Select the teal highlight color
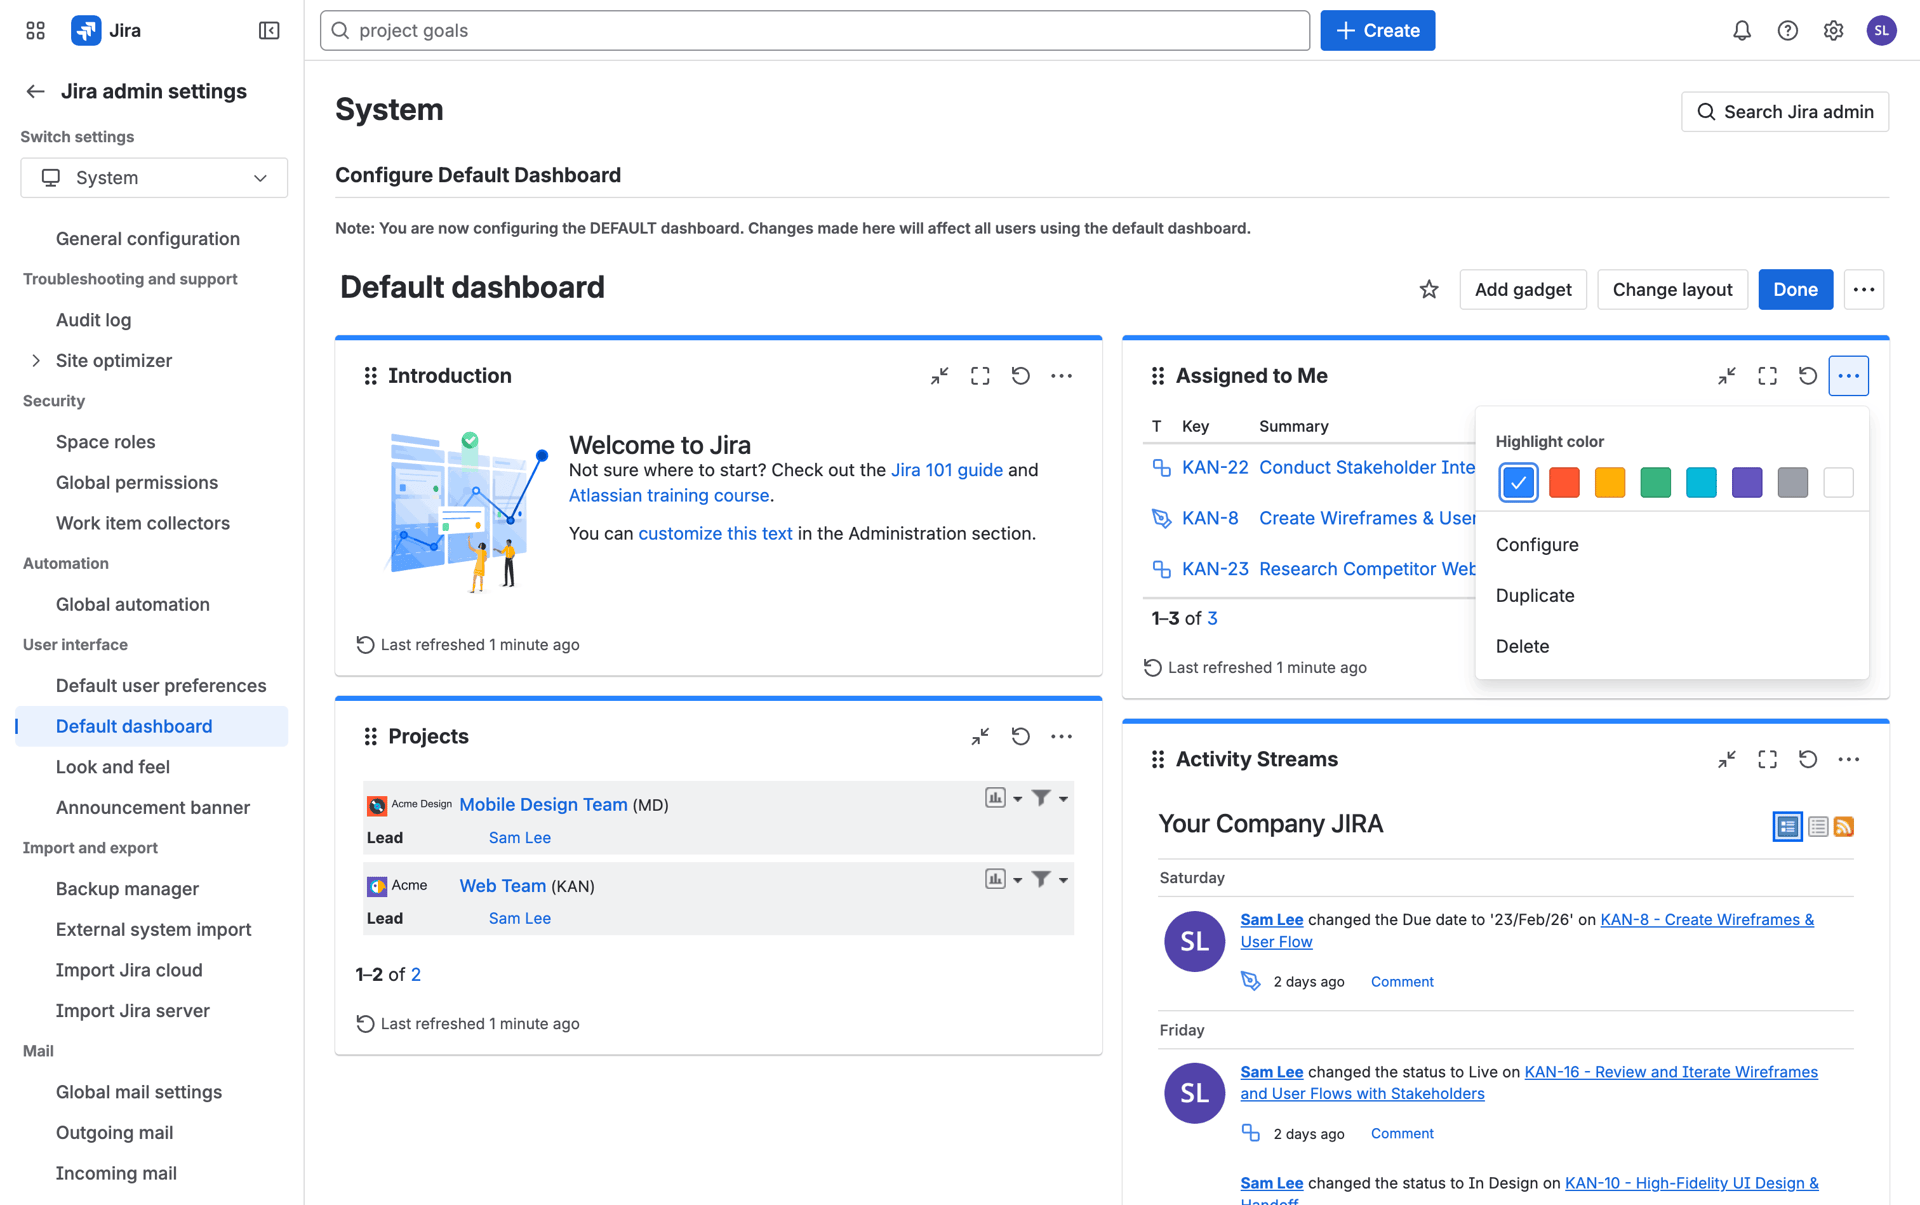This screenshot has width=1920, height=1205. (x=1701, y=483)
